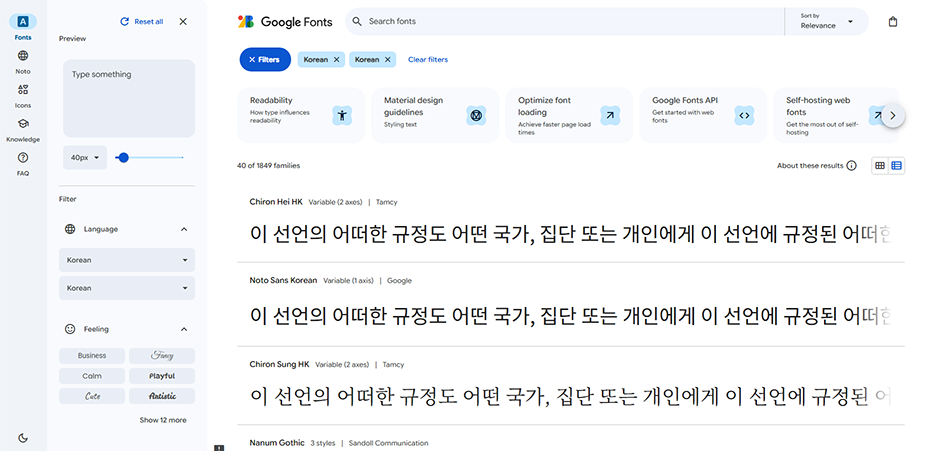Screen dimensions: 936x451
Task: Advance the cards carousel right
Action: (x=893, y=116)
